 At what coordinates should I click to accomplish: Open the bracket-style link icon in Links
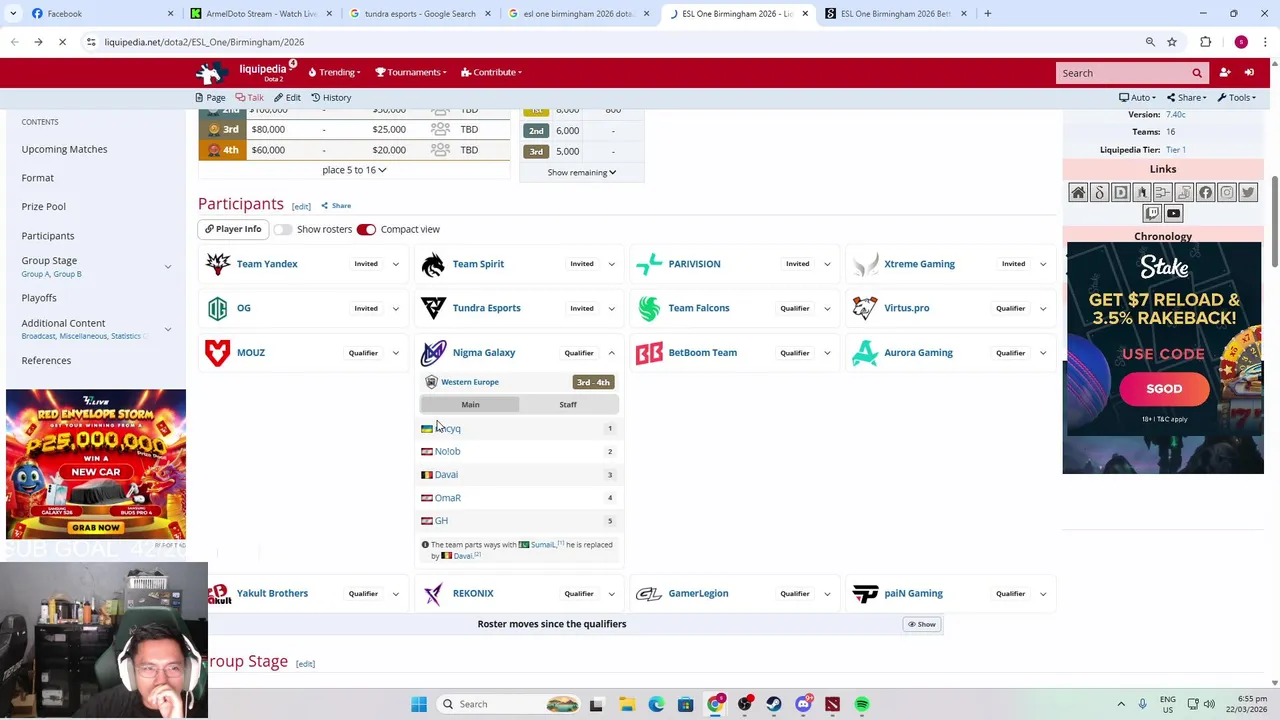(1163, 193)
